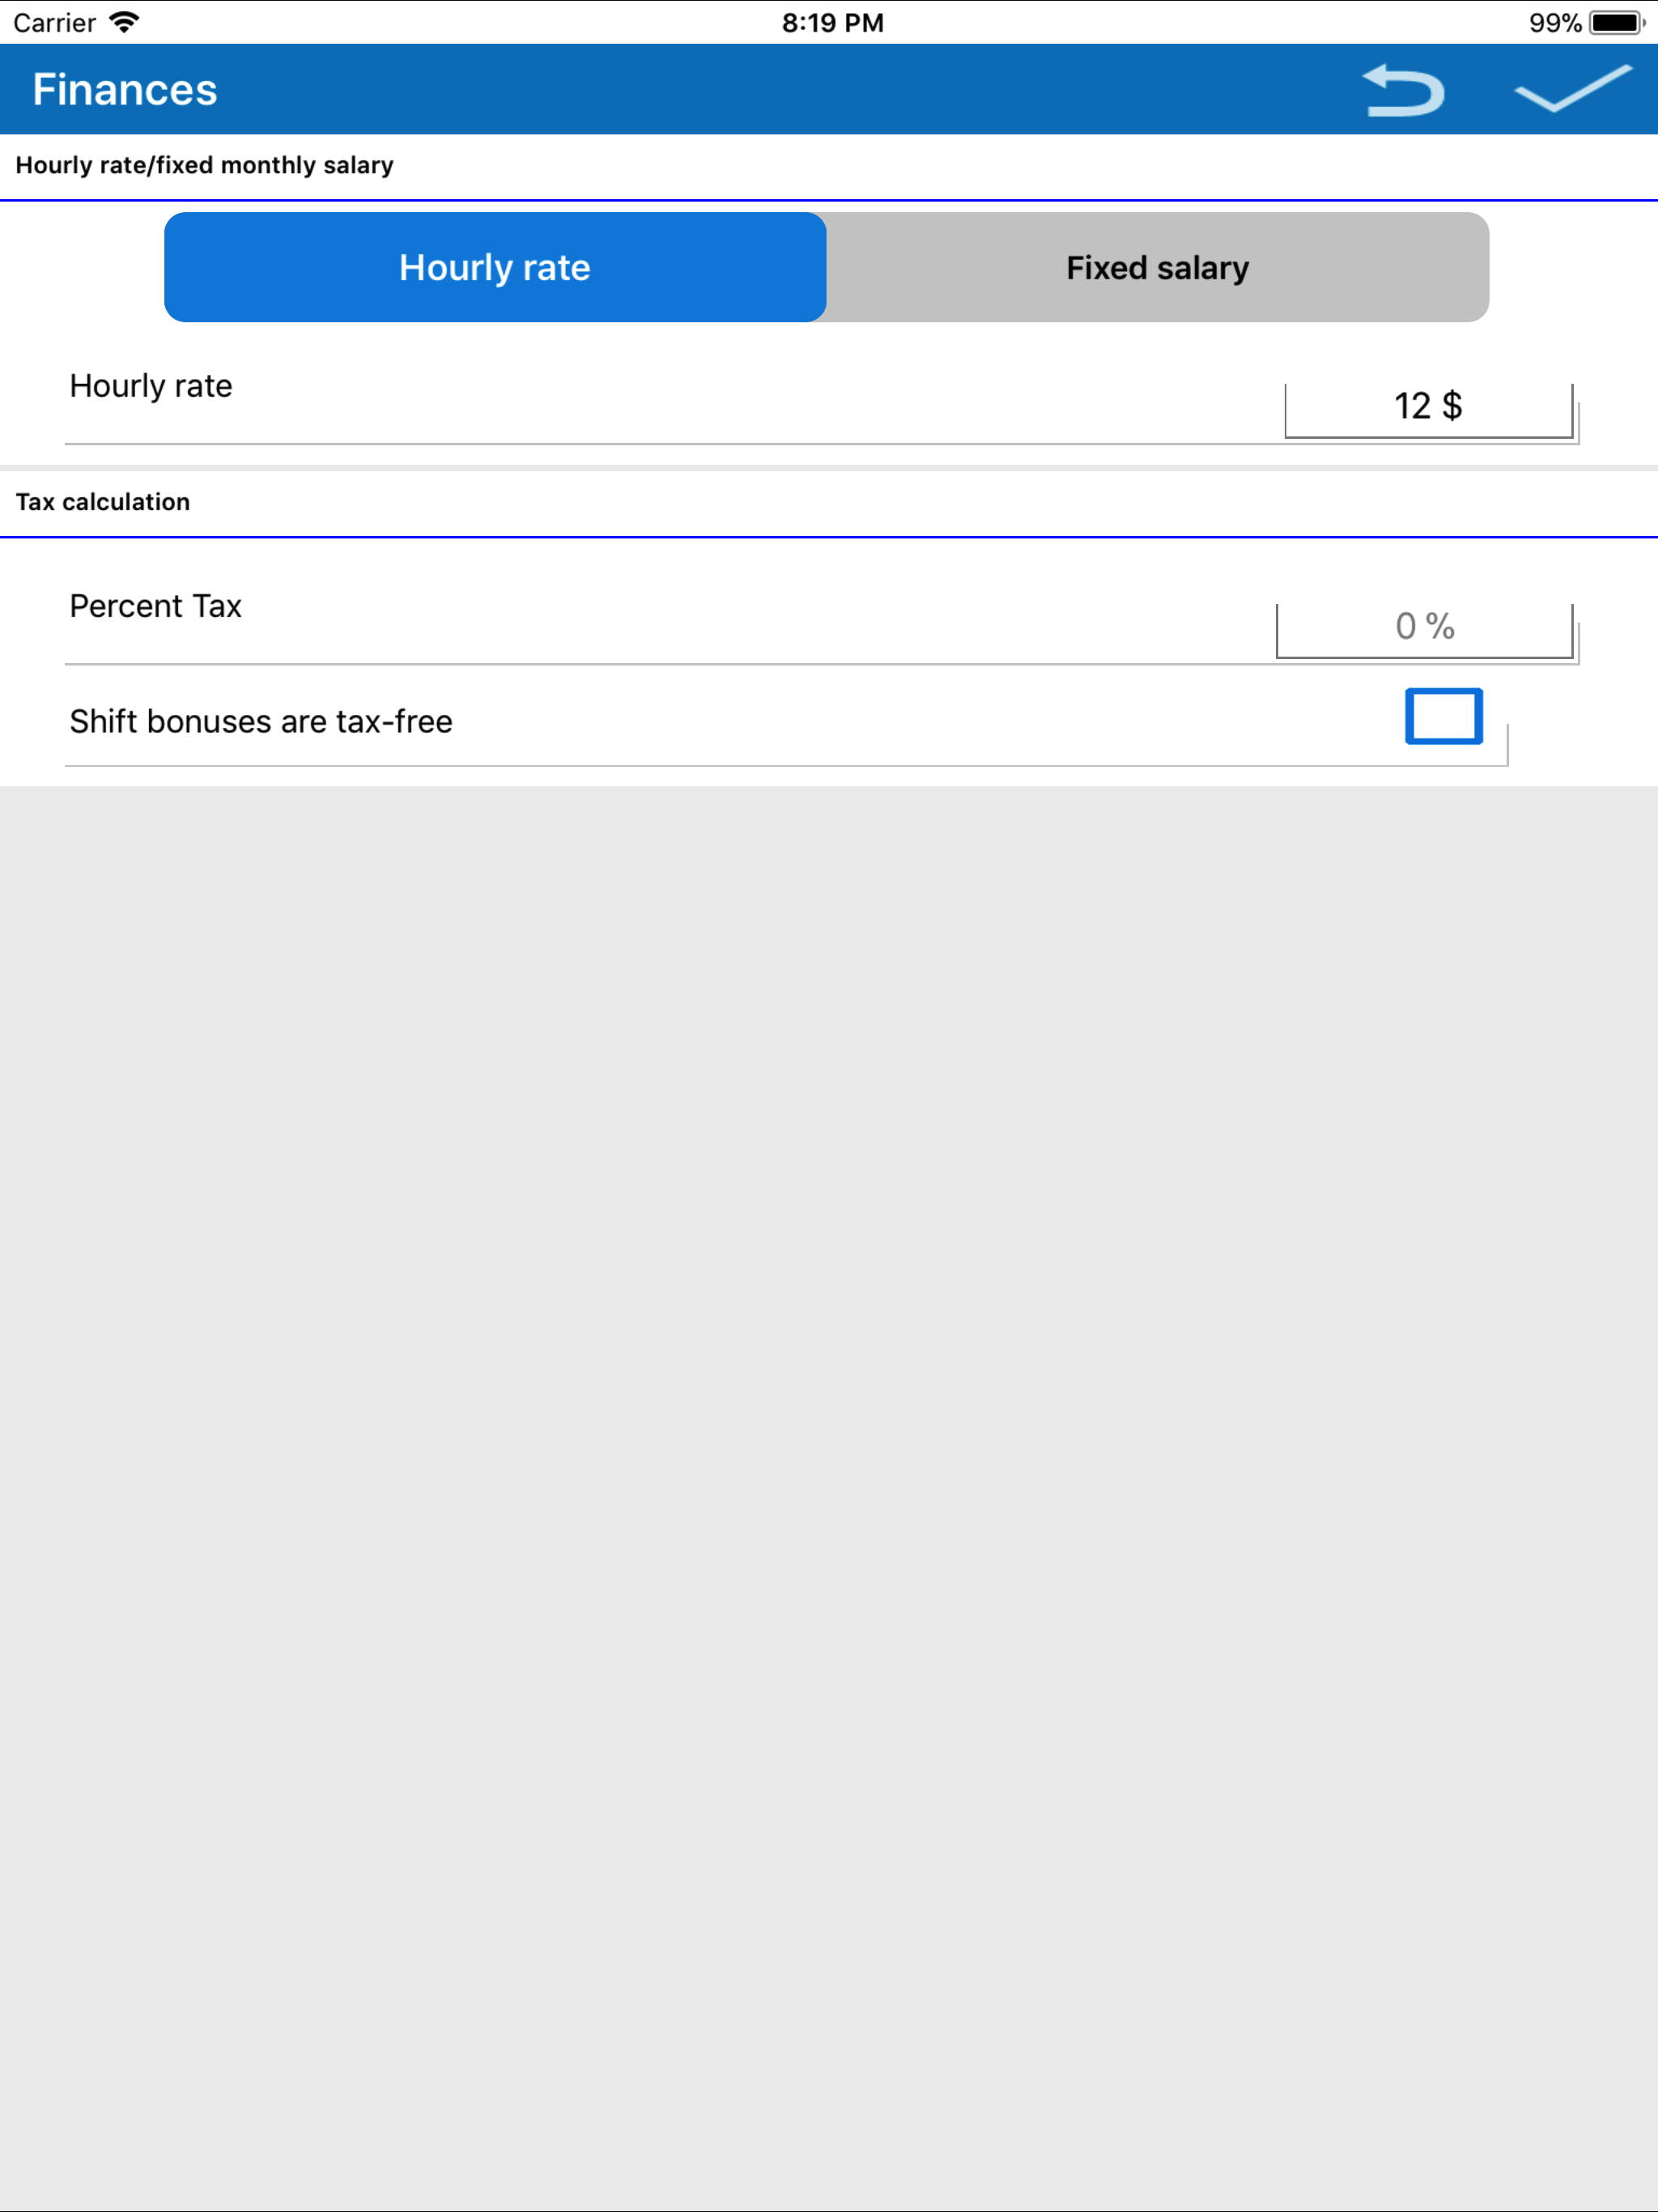Select the Hourly rate segment

click(495, 267)
